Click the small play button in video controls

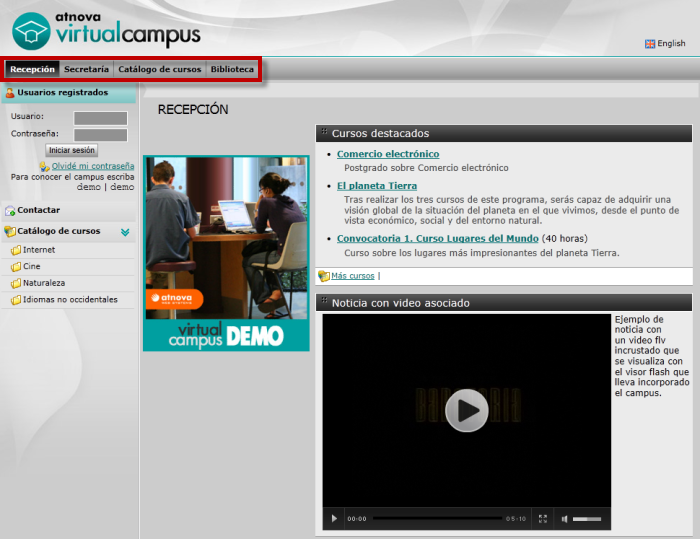tap(334, 518)
